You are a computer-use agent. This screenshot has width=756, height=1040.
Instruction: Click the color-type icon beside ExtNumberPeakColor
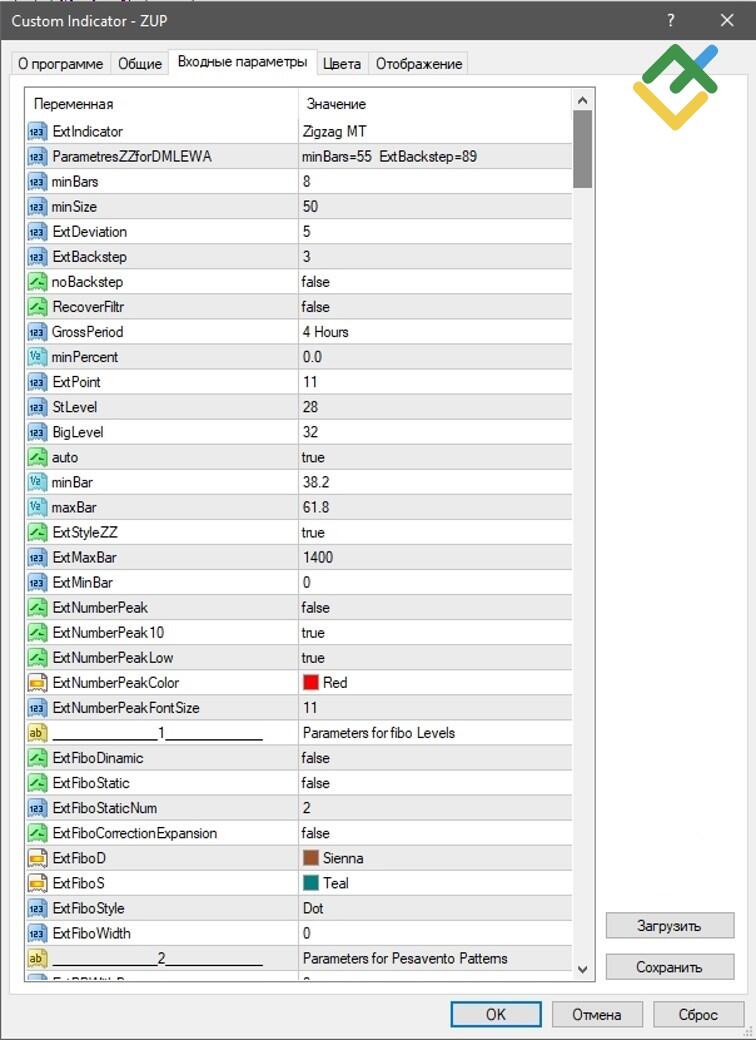[37, 683]
